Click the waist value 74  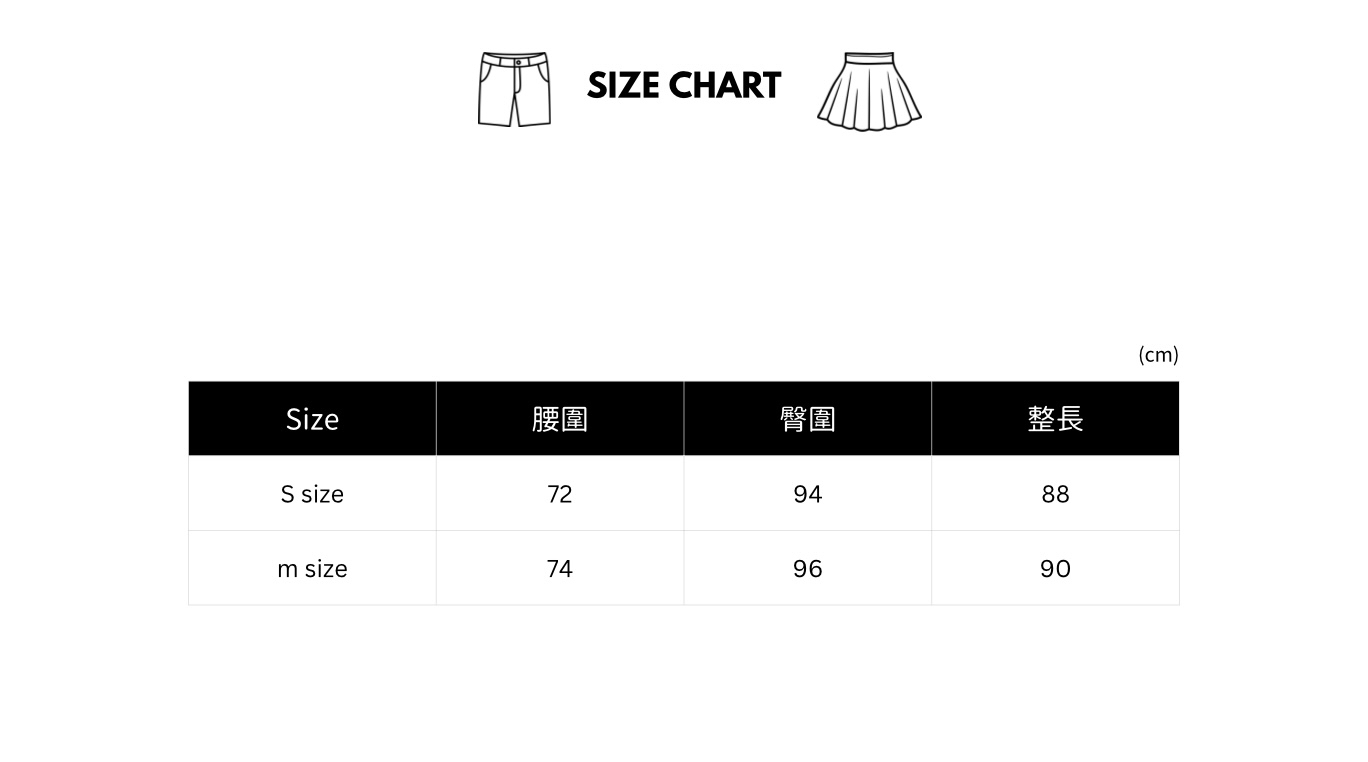tap(560, 569)
